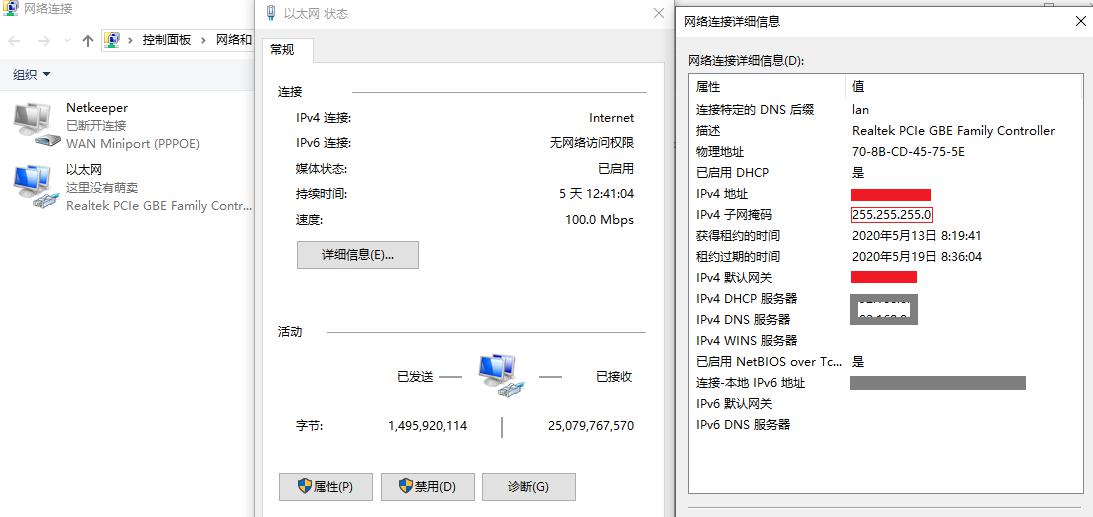Select the IPv6 默认网关 row
Image resolution: width=1093 pixels, height=517 pixels.
pyautogui.click(x=885, y=403)
